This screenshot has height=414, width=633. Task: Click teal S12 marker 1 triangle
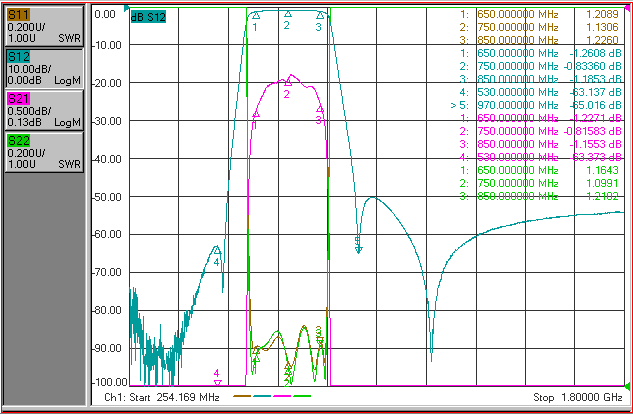[256, 16]
